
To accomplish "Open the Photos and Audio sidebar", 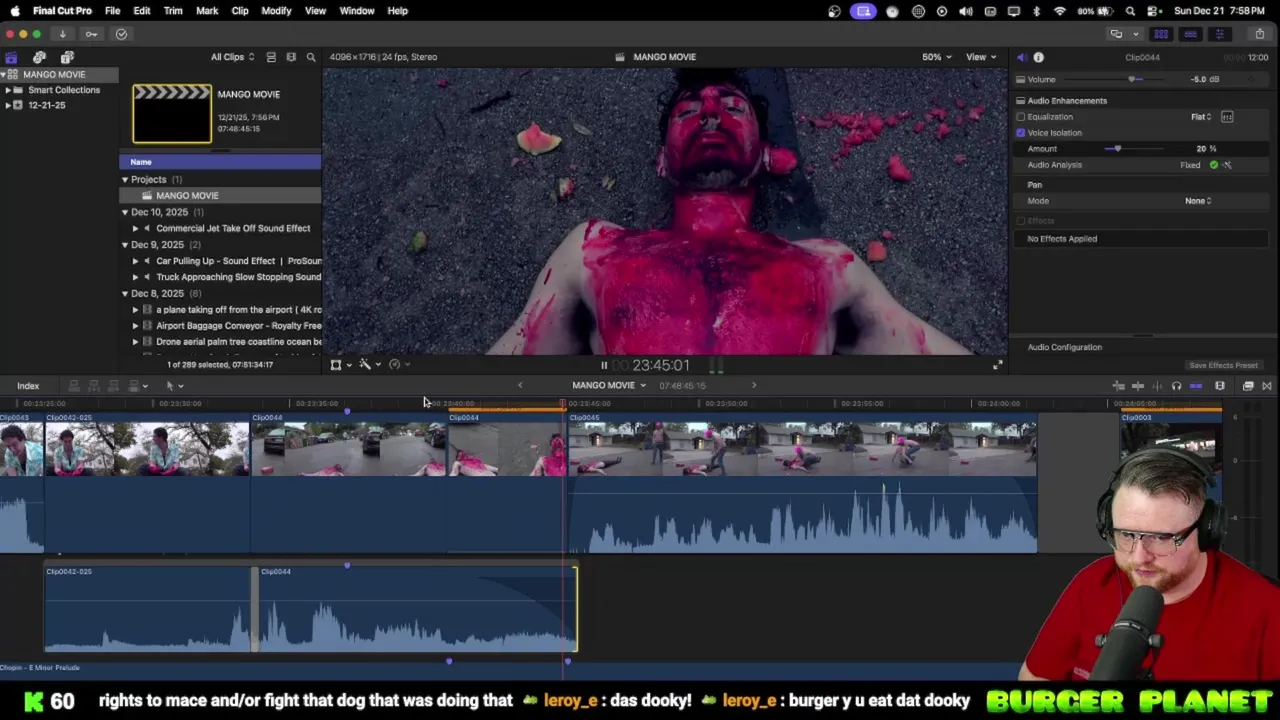I will [x=39, y=57].
